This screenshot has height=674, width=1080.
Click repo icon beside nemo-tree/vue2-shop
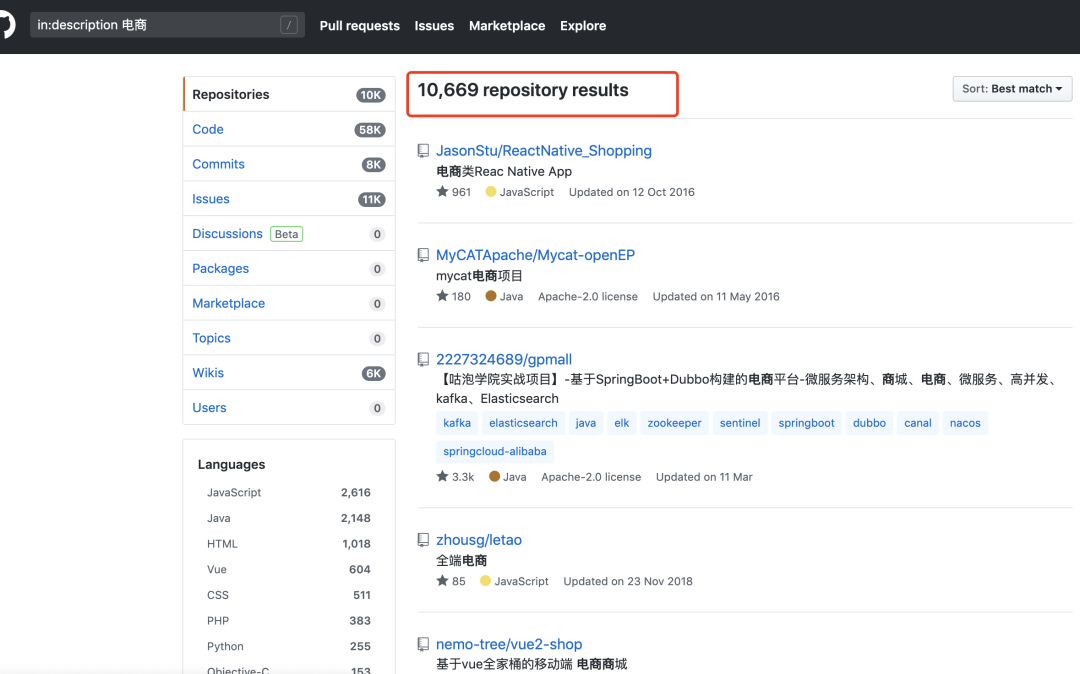(x=423, y=644)
